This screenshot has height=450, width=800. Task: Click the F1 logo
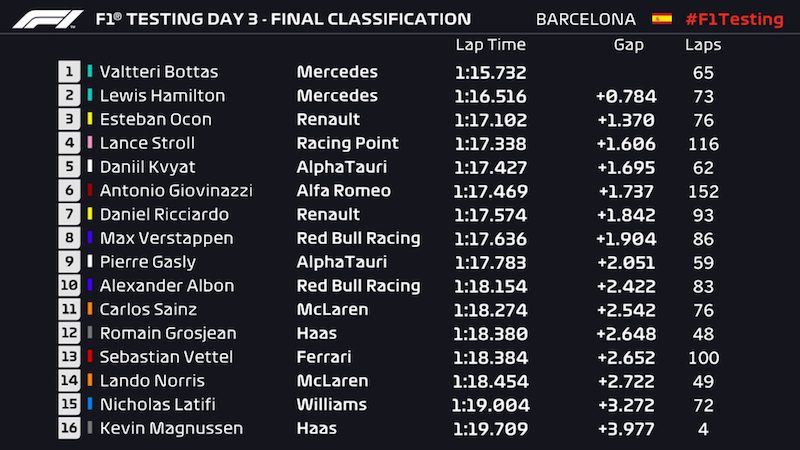click(48, 19)
